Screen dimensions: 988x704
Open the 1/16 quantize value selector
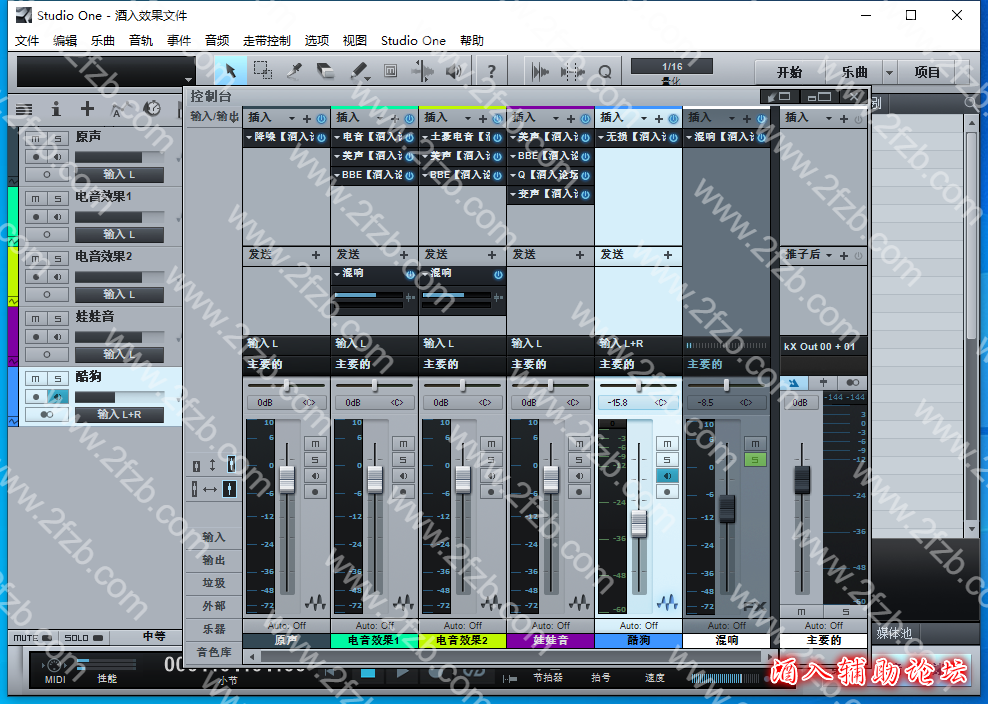pos(672,66)
